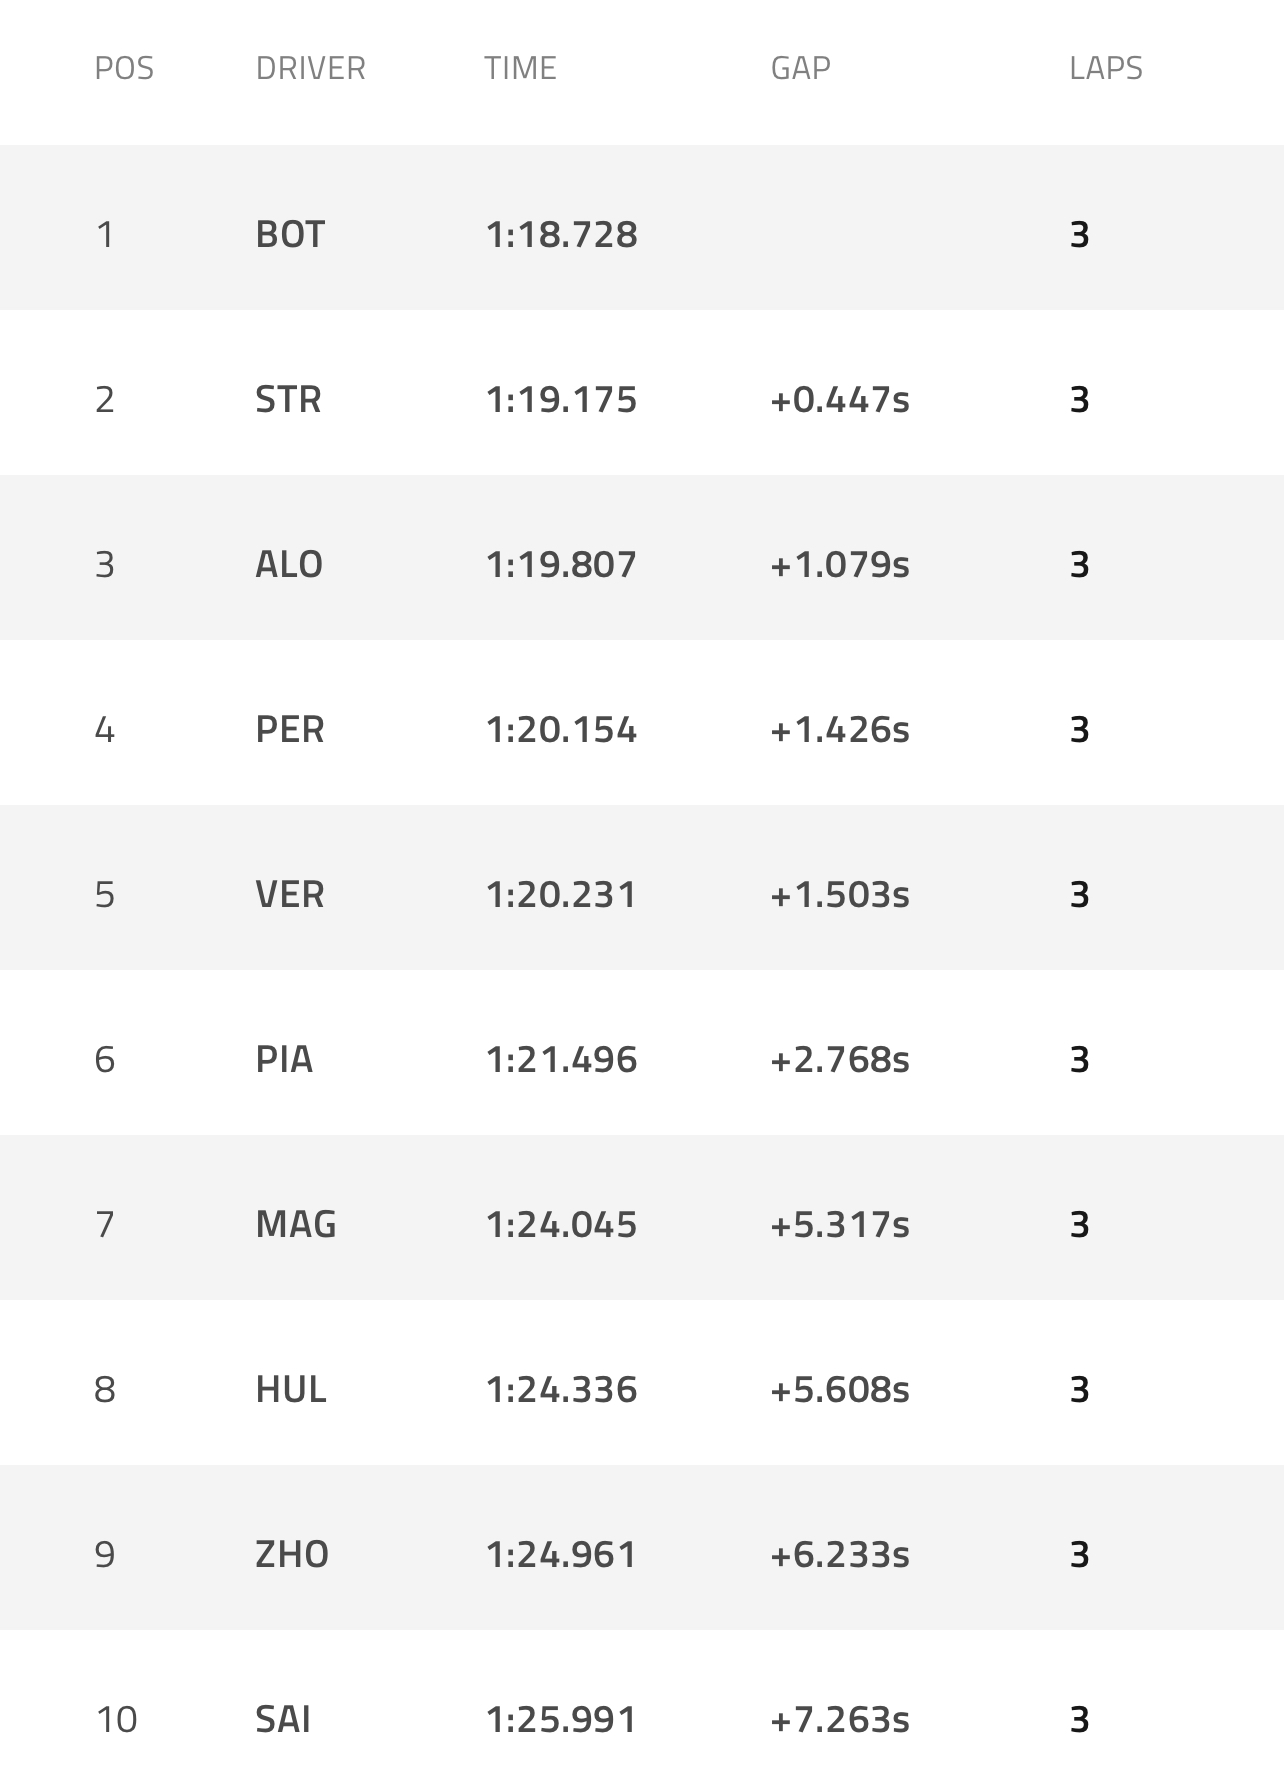Viewport: 1284px width, 1778px height.
Task: Open driver SAI in tenth position
Action: click(x=283, y=1720)
